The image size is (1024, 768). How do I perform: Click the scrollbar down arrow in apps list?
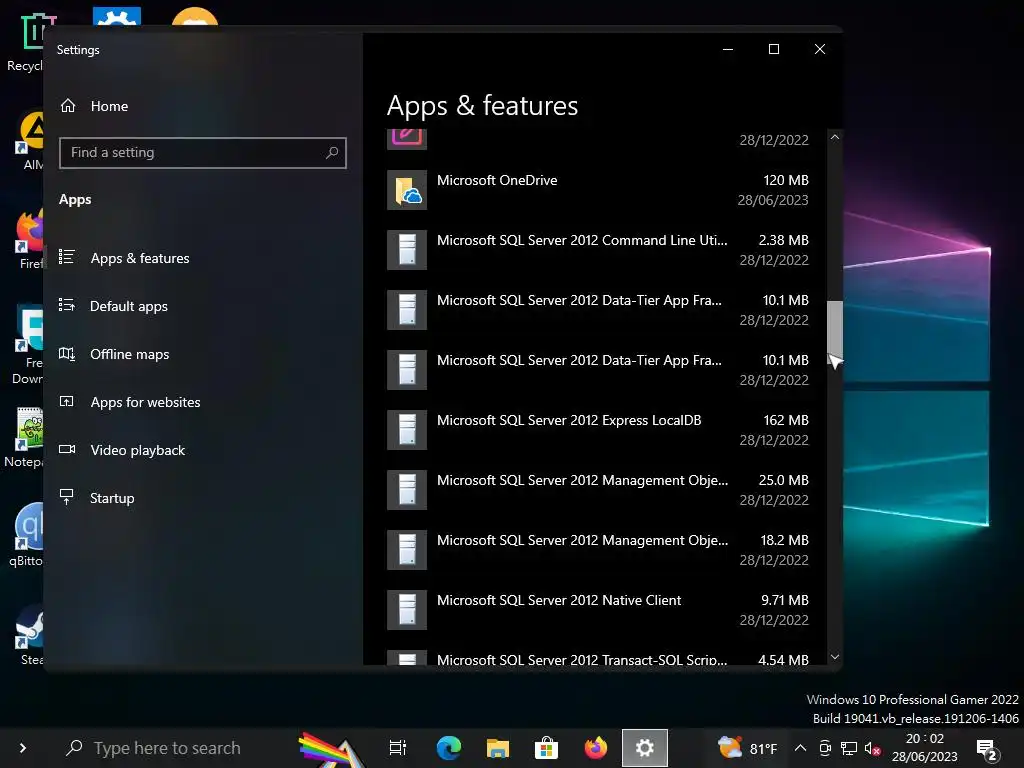[x=835, y=657]
